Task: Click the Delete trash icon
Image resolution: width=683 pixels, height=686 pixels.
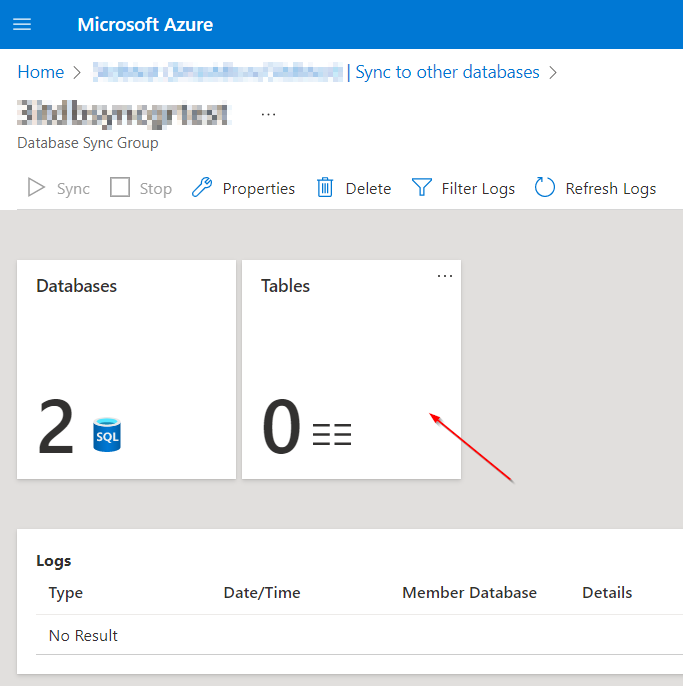Action: (325, 187)
